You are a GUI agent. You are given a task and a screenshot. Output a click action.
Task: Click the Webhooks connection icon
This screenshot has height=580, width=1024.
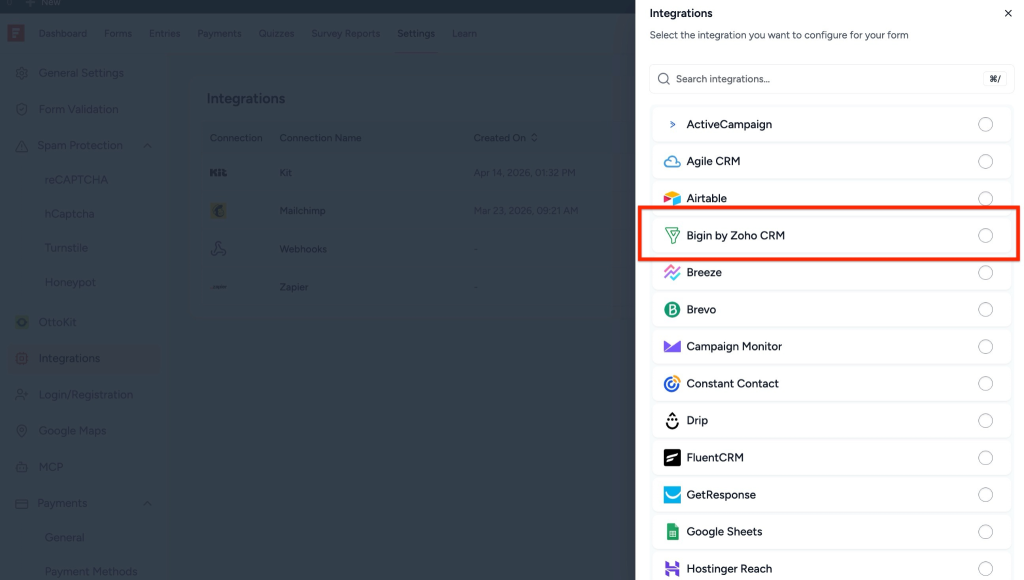(218, 249)
